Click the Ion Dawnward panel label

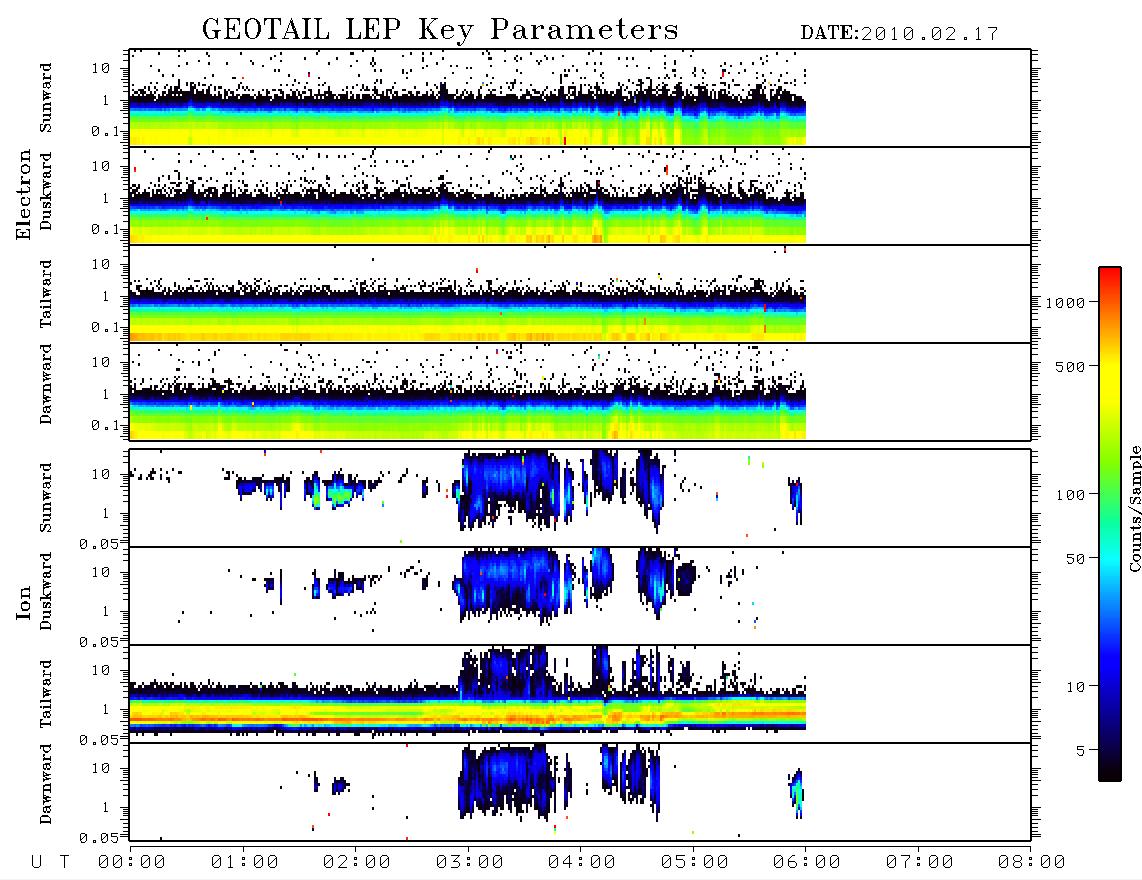[46, 784]
